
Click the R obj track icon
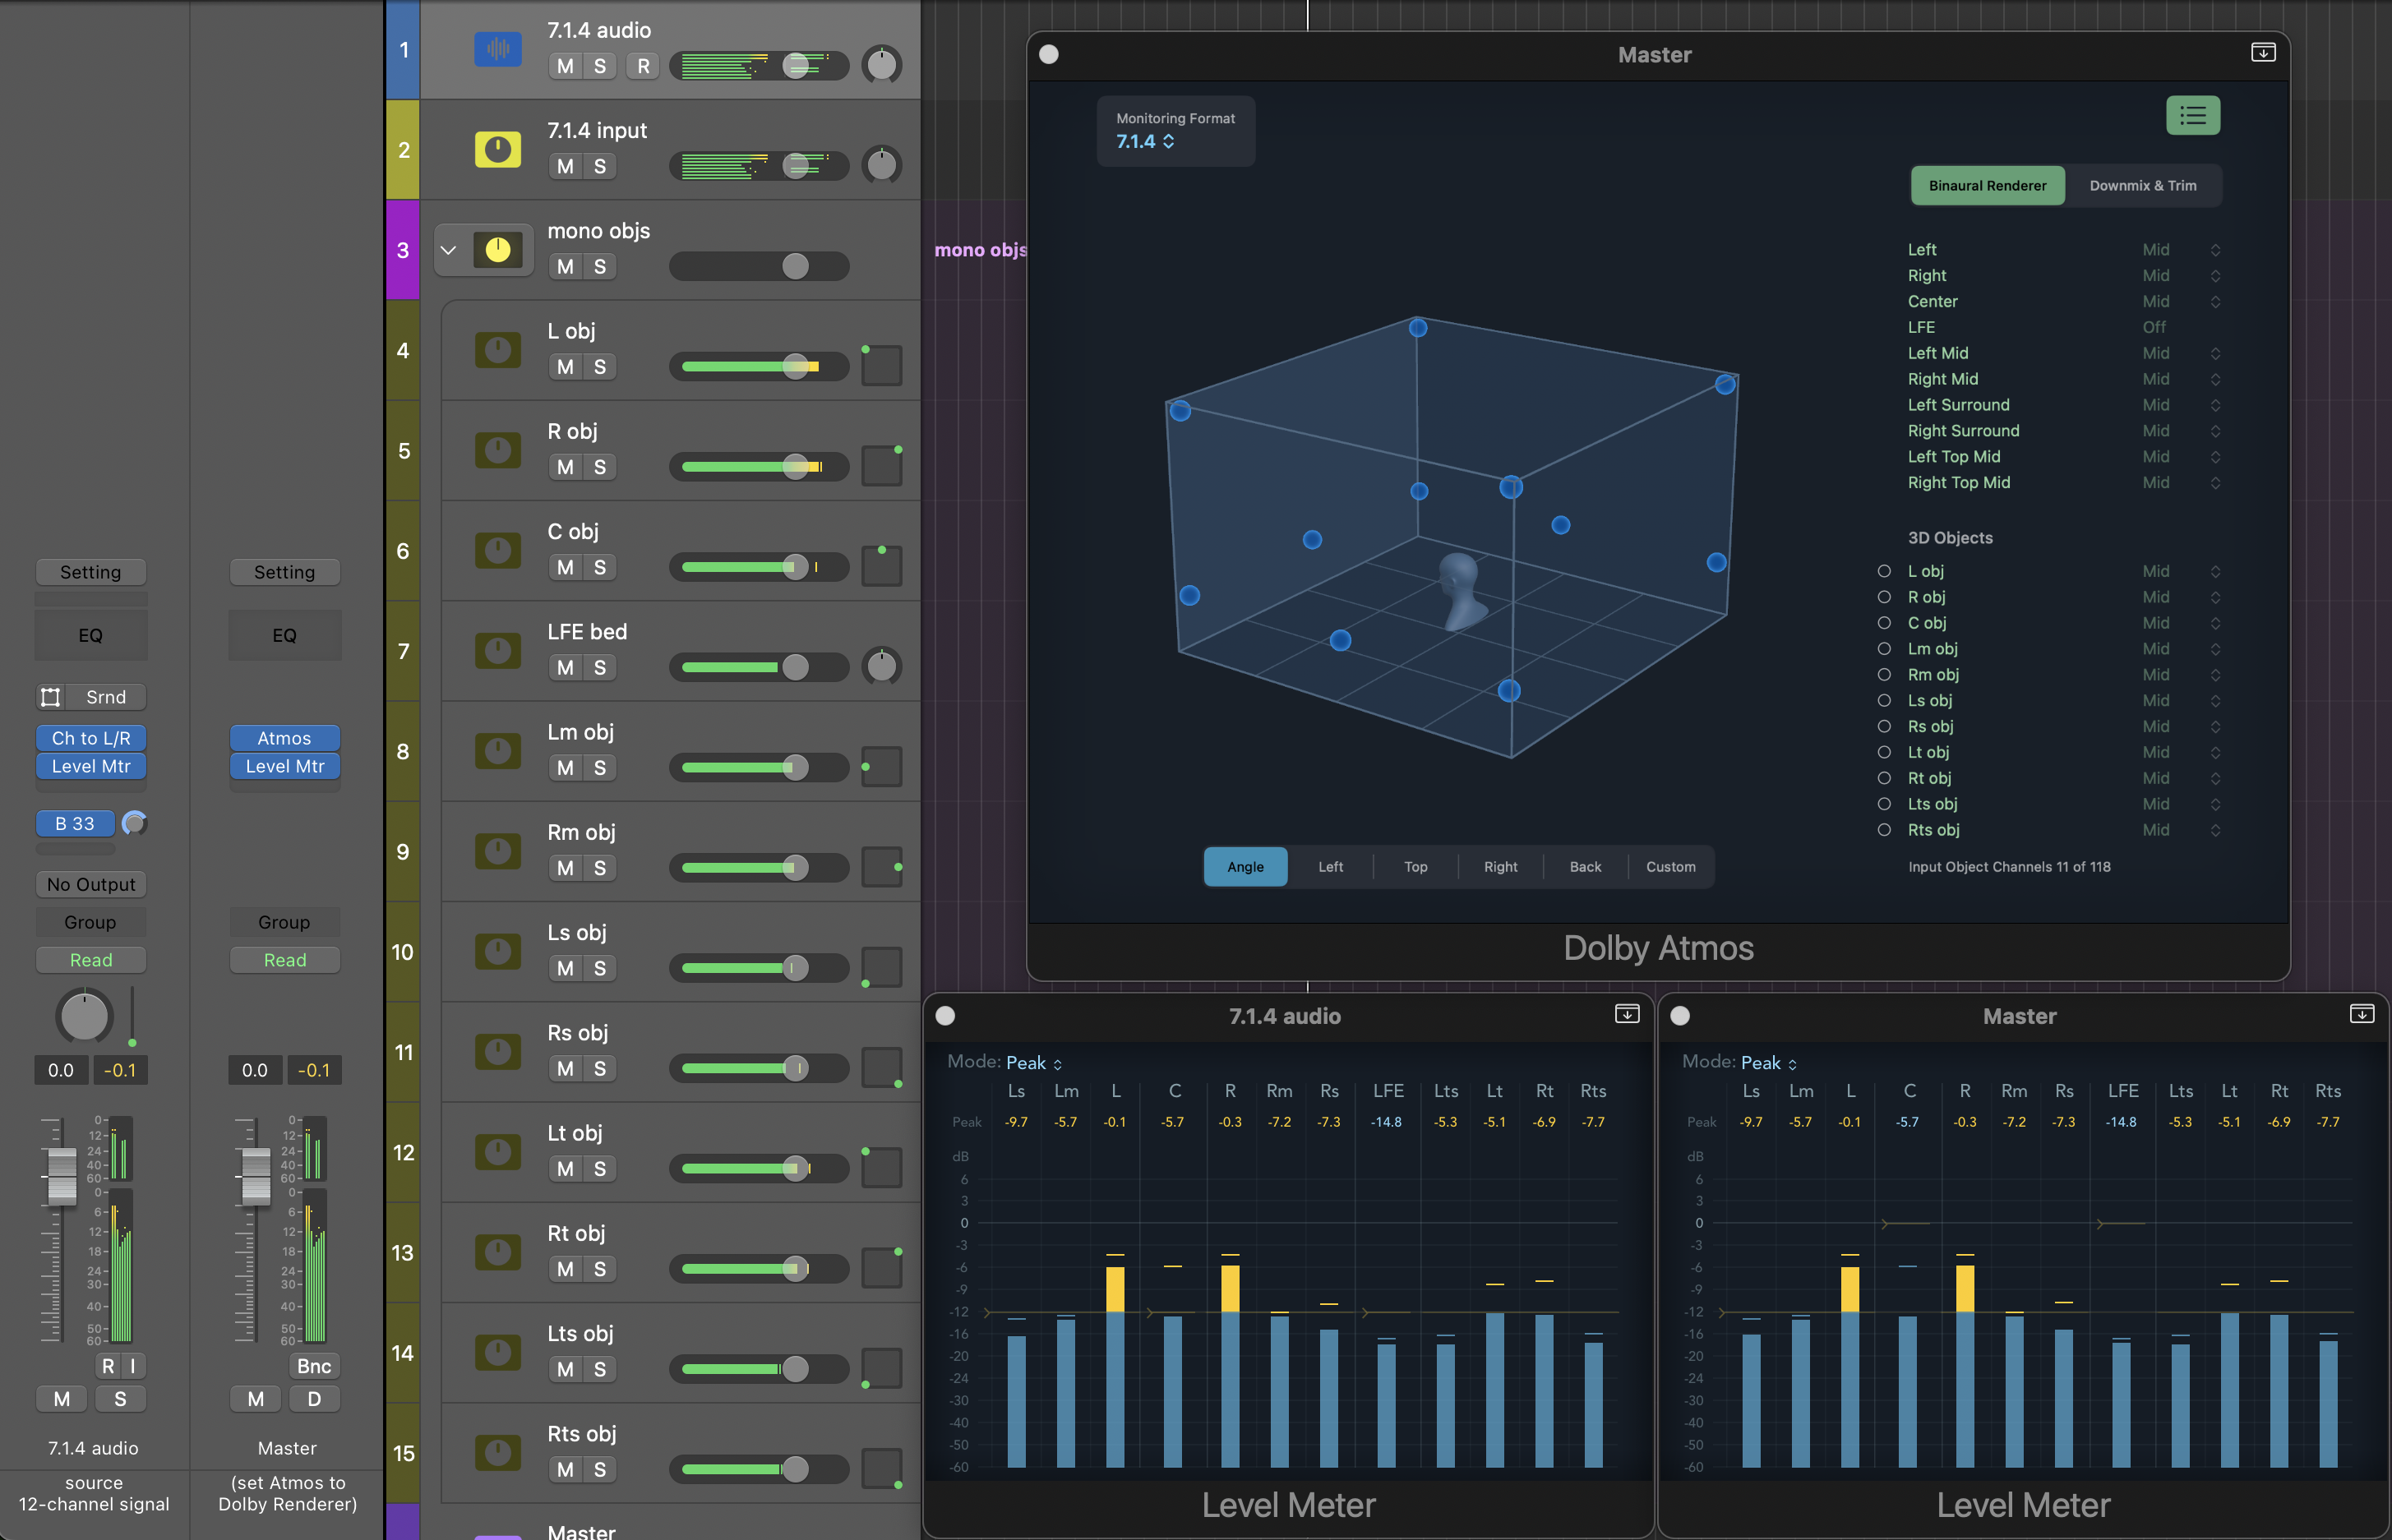[498, 450]
